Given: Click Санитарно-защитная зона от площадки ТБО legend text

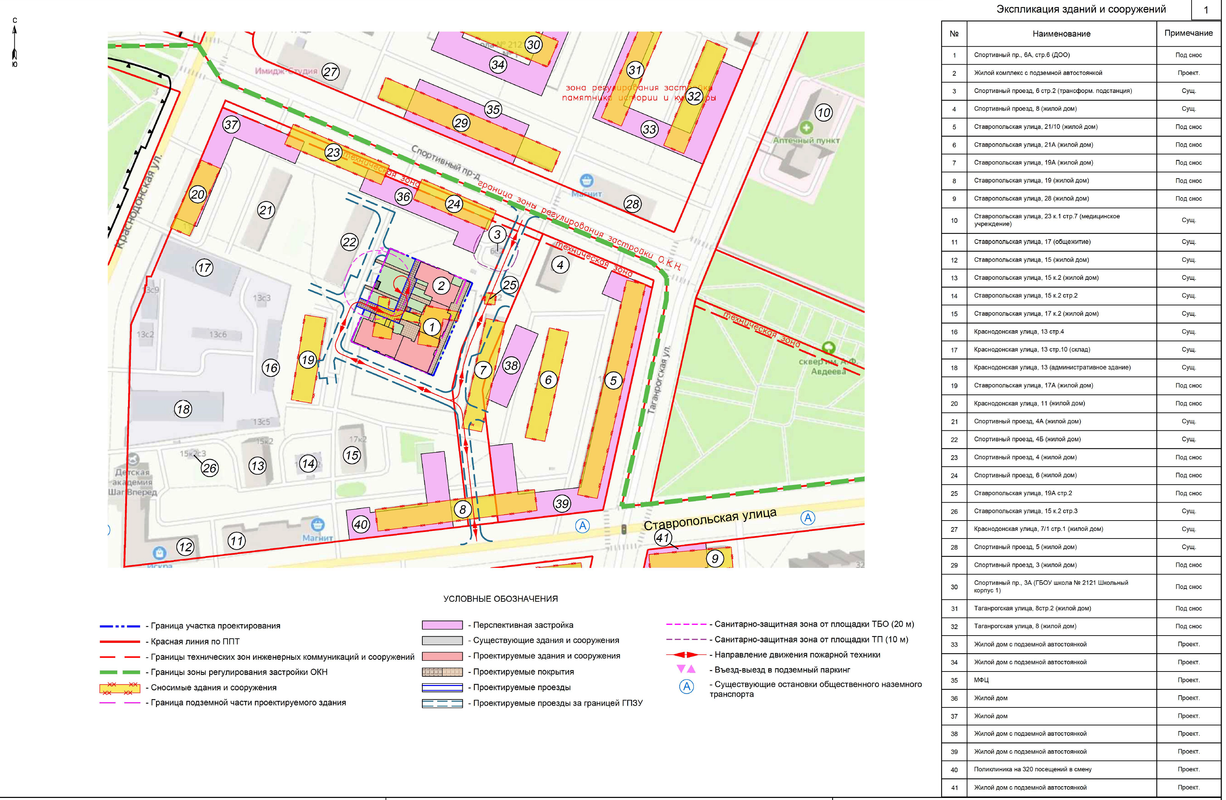Looking at the screenshot, I should [811, 624].
